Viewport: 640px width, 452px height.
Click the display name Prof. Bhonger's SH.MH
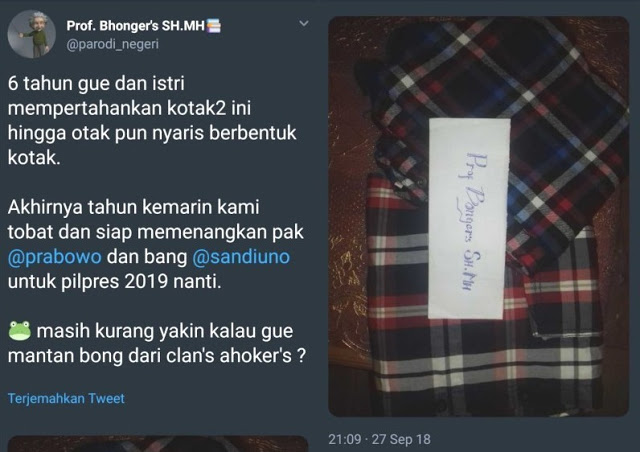(x=135, y=26)
